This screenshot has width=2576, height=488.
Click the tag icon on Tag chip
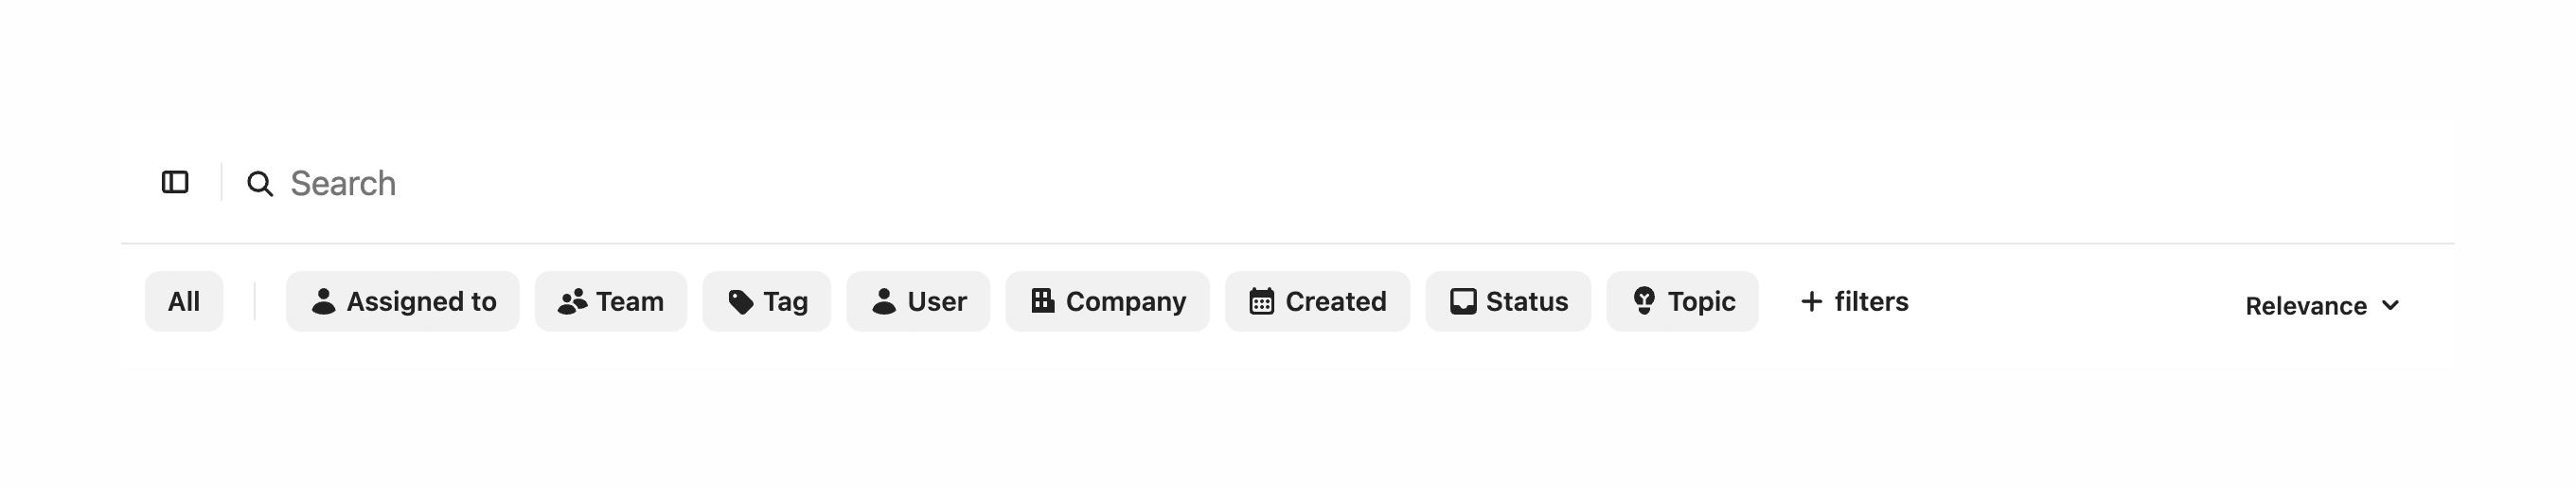coord(740,301)
